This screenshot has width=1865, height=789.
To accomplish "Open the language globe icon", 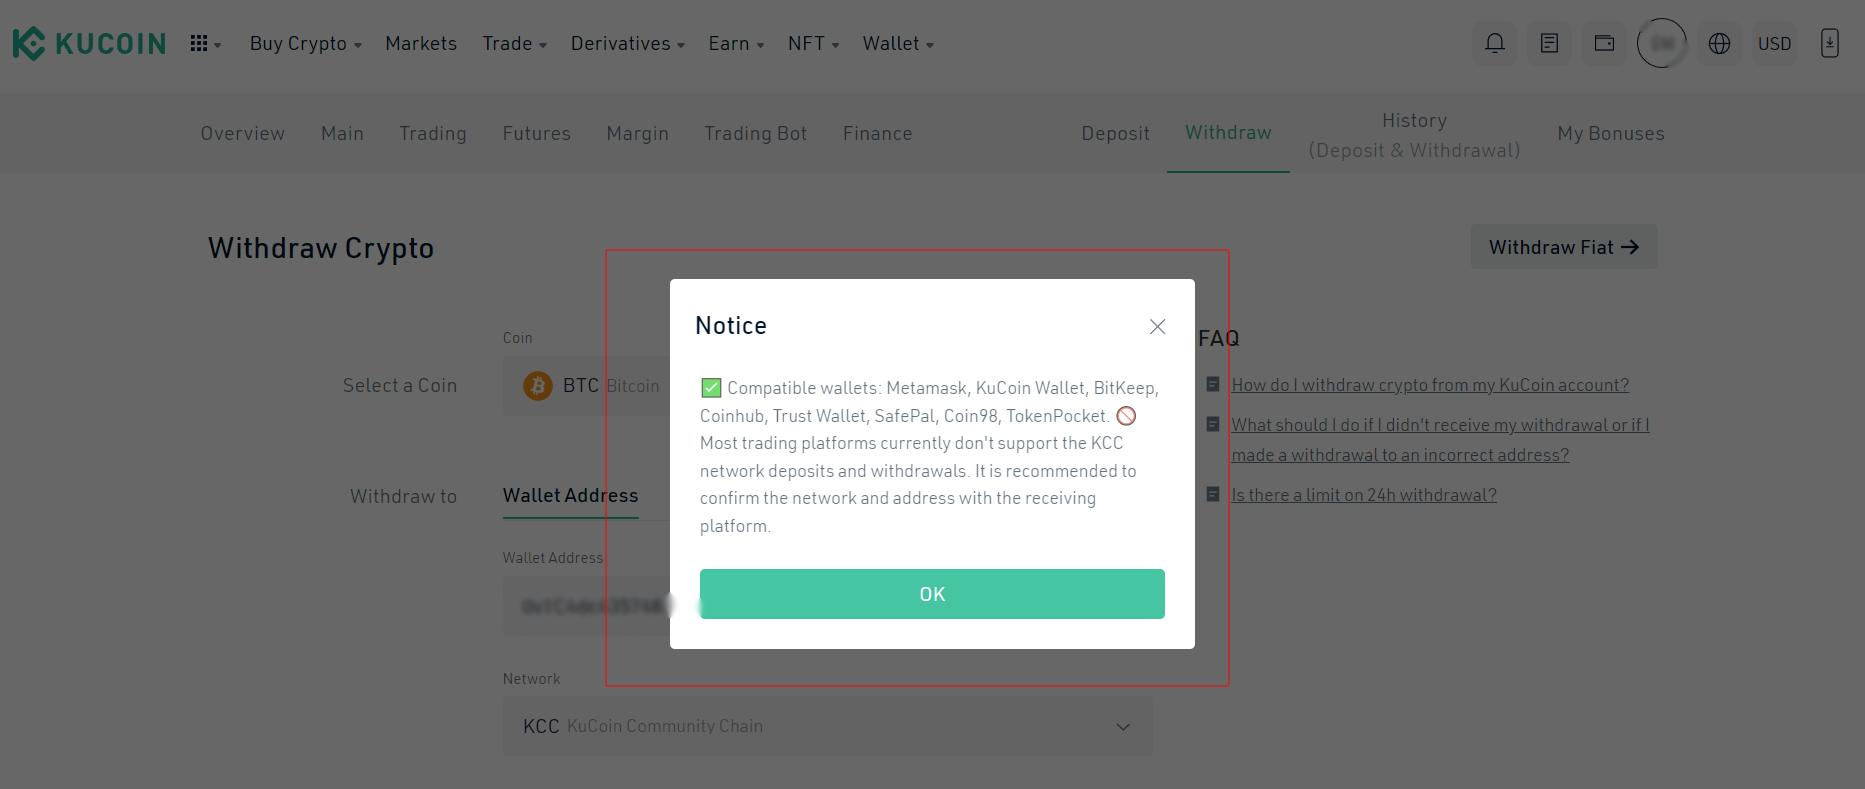I will 1719,44.
